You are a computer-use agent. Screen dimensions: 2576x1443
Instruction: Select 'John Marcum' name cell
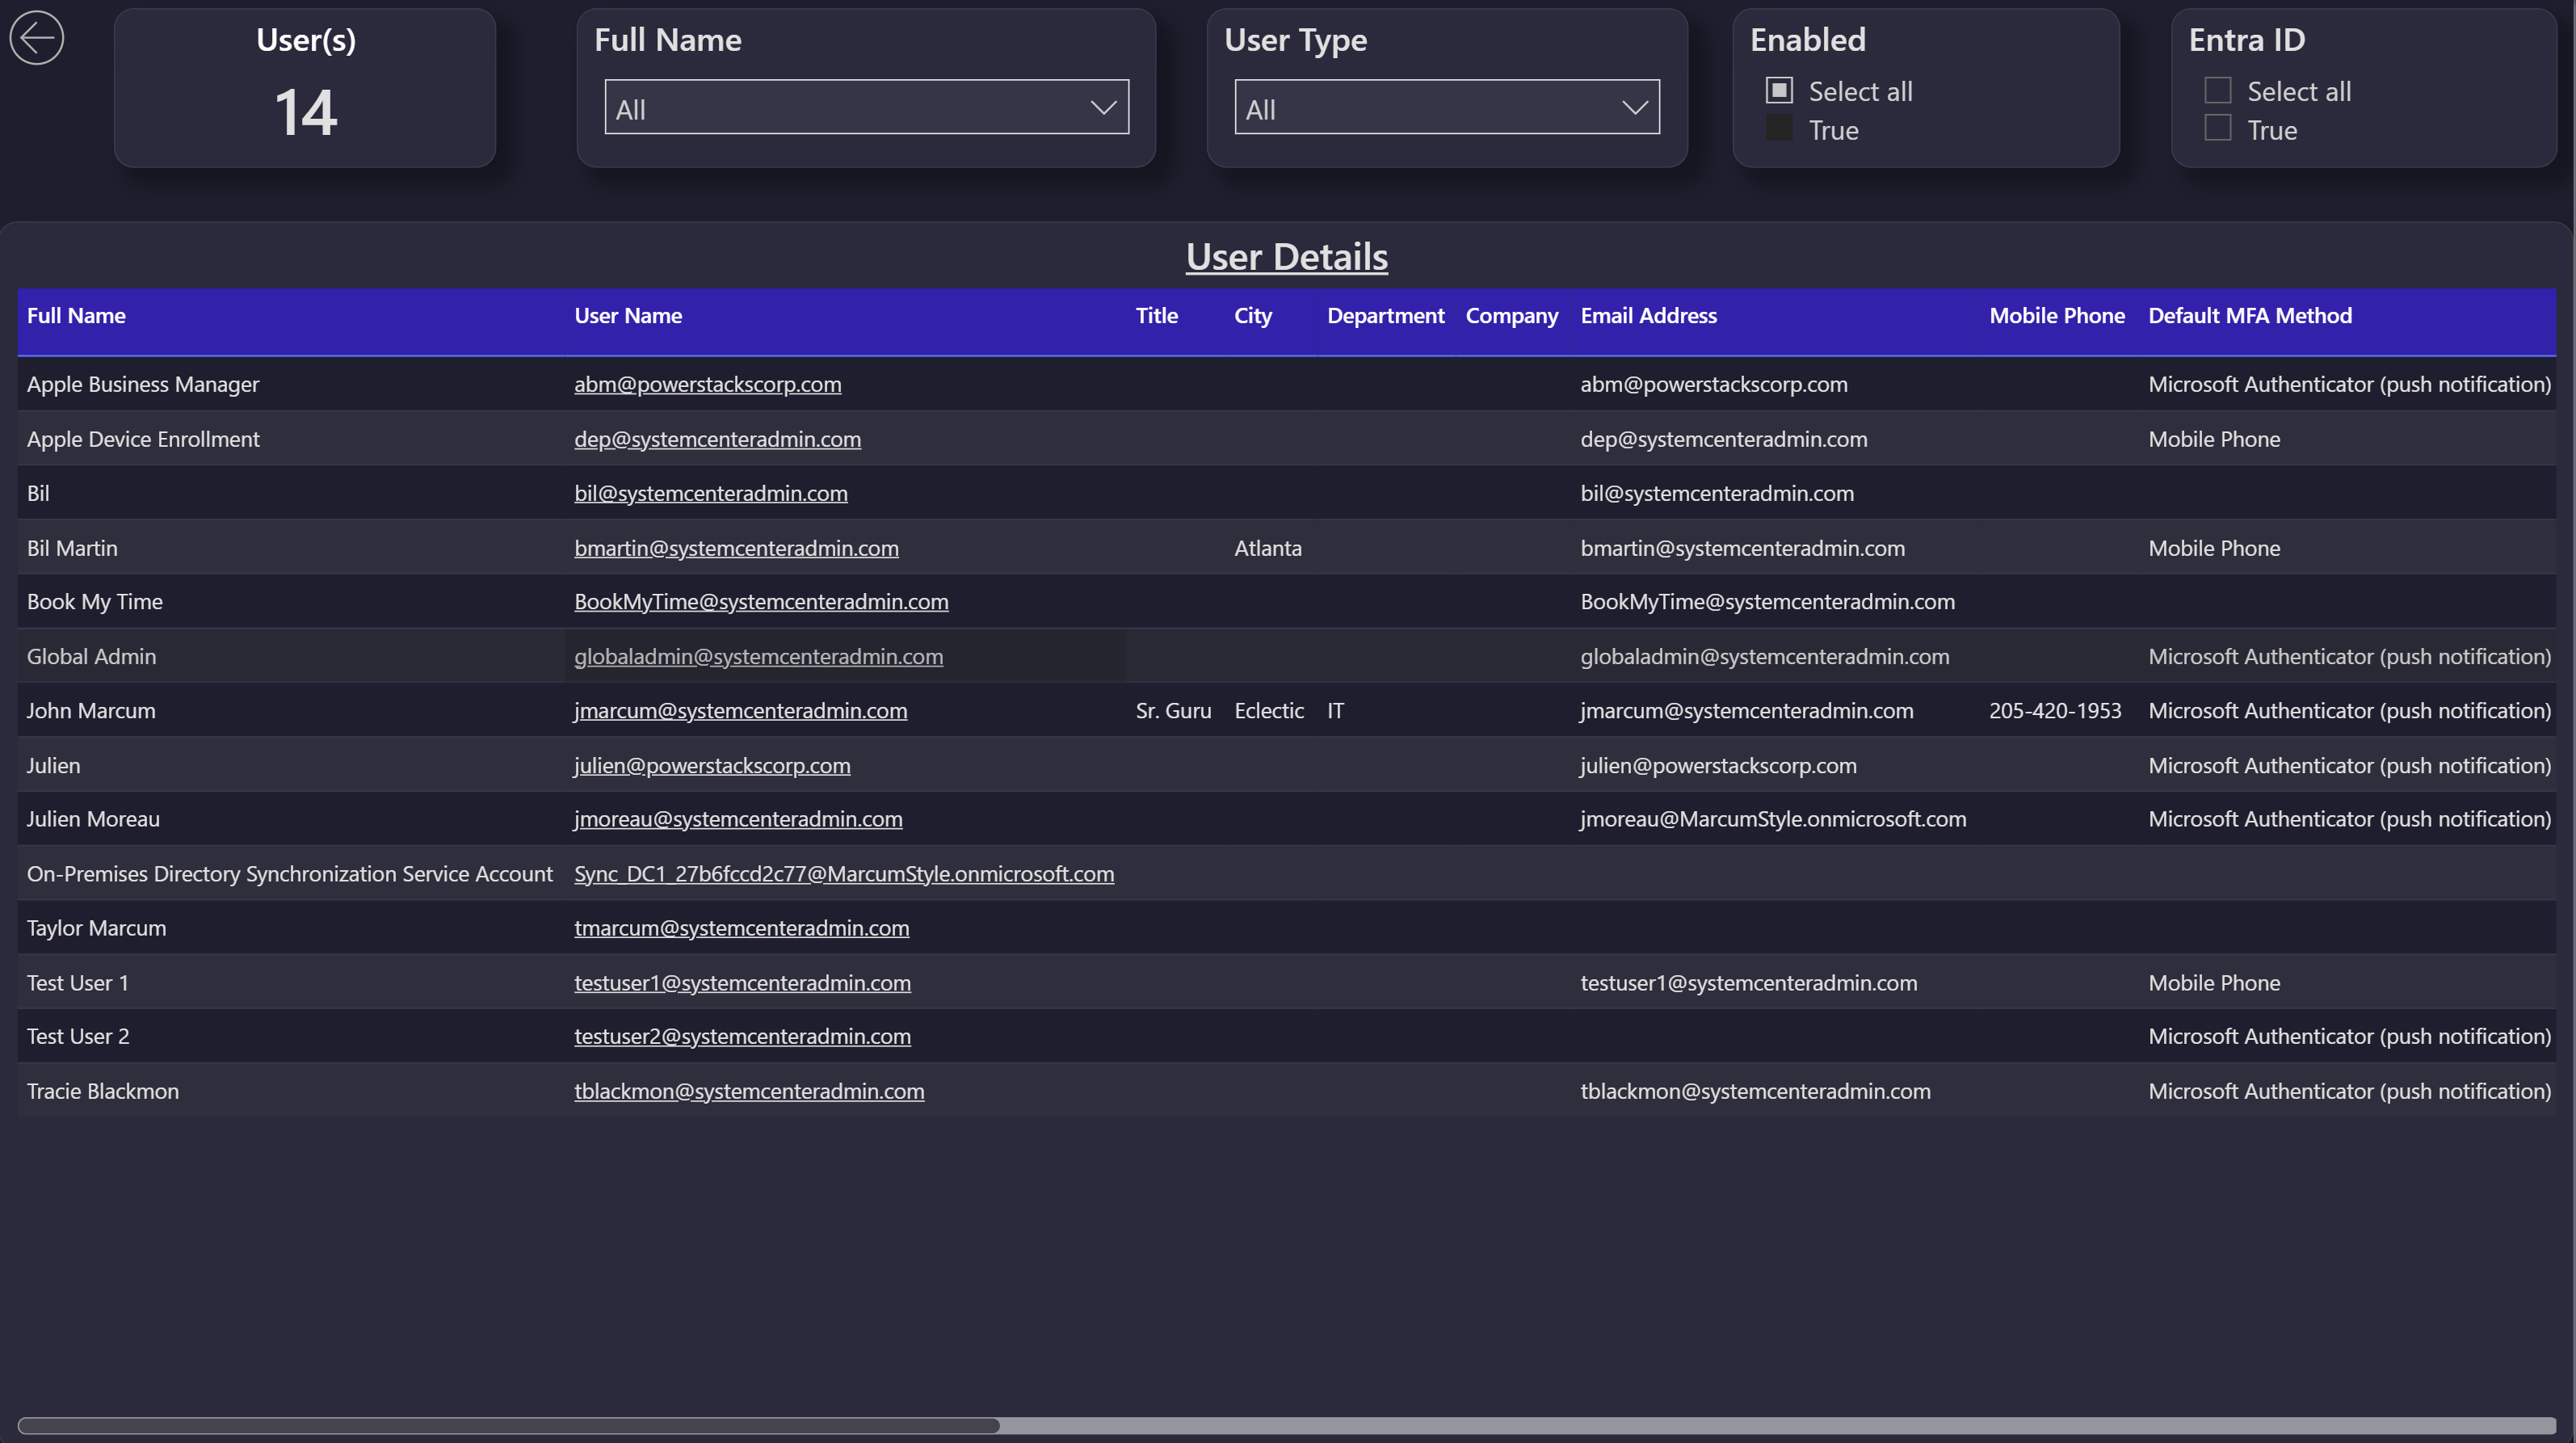[91, 710]
